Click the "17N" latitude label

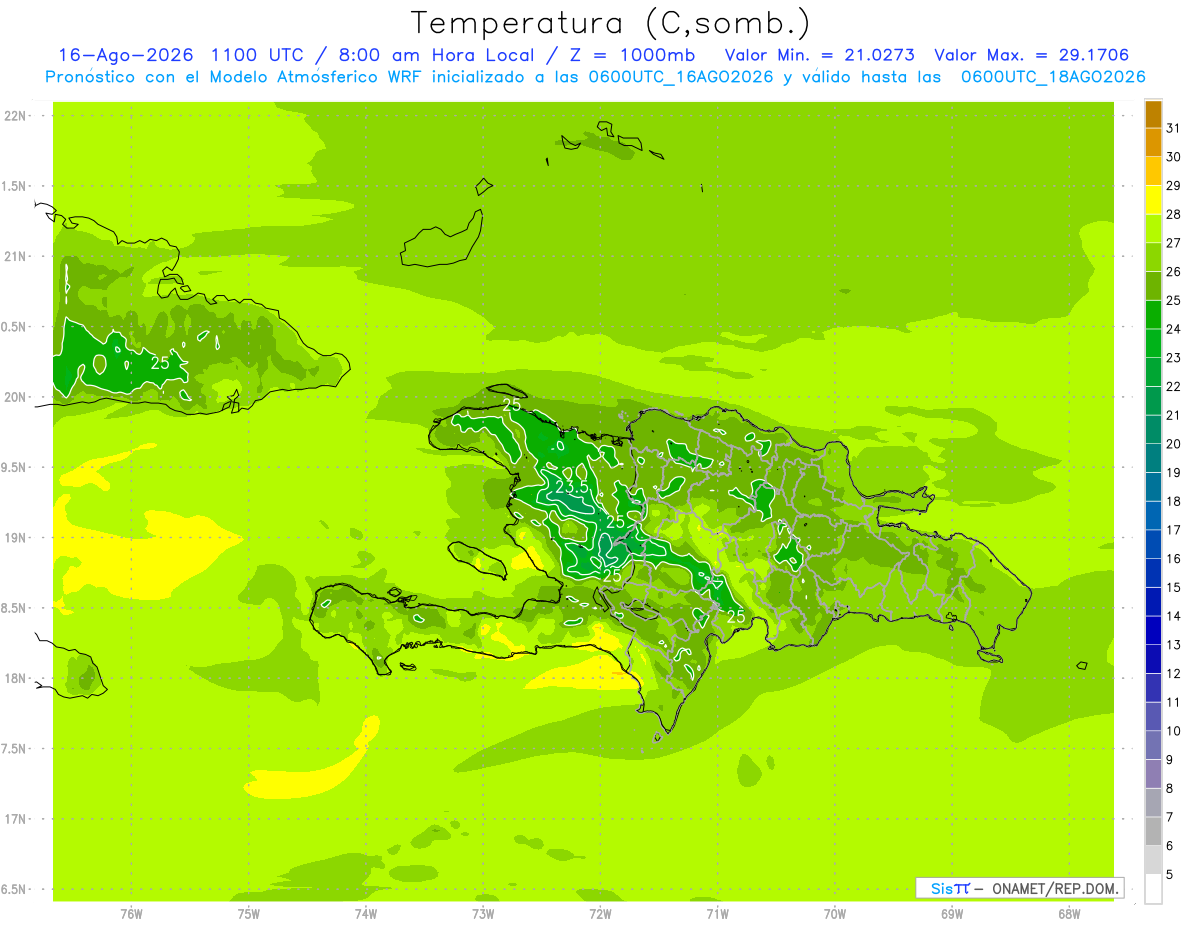(x=15, y=819)
